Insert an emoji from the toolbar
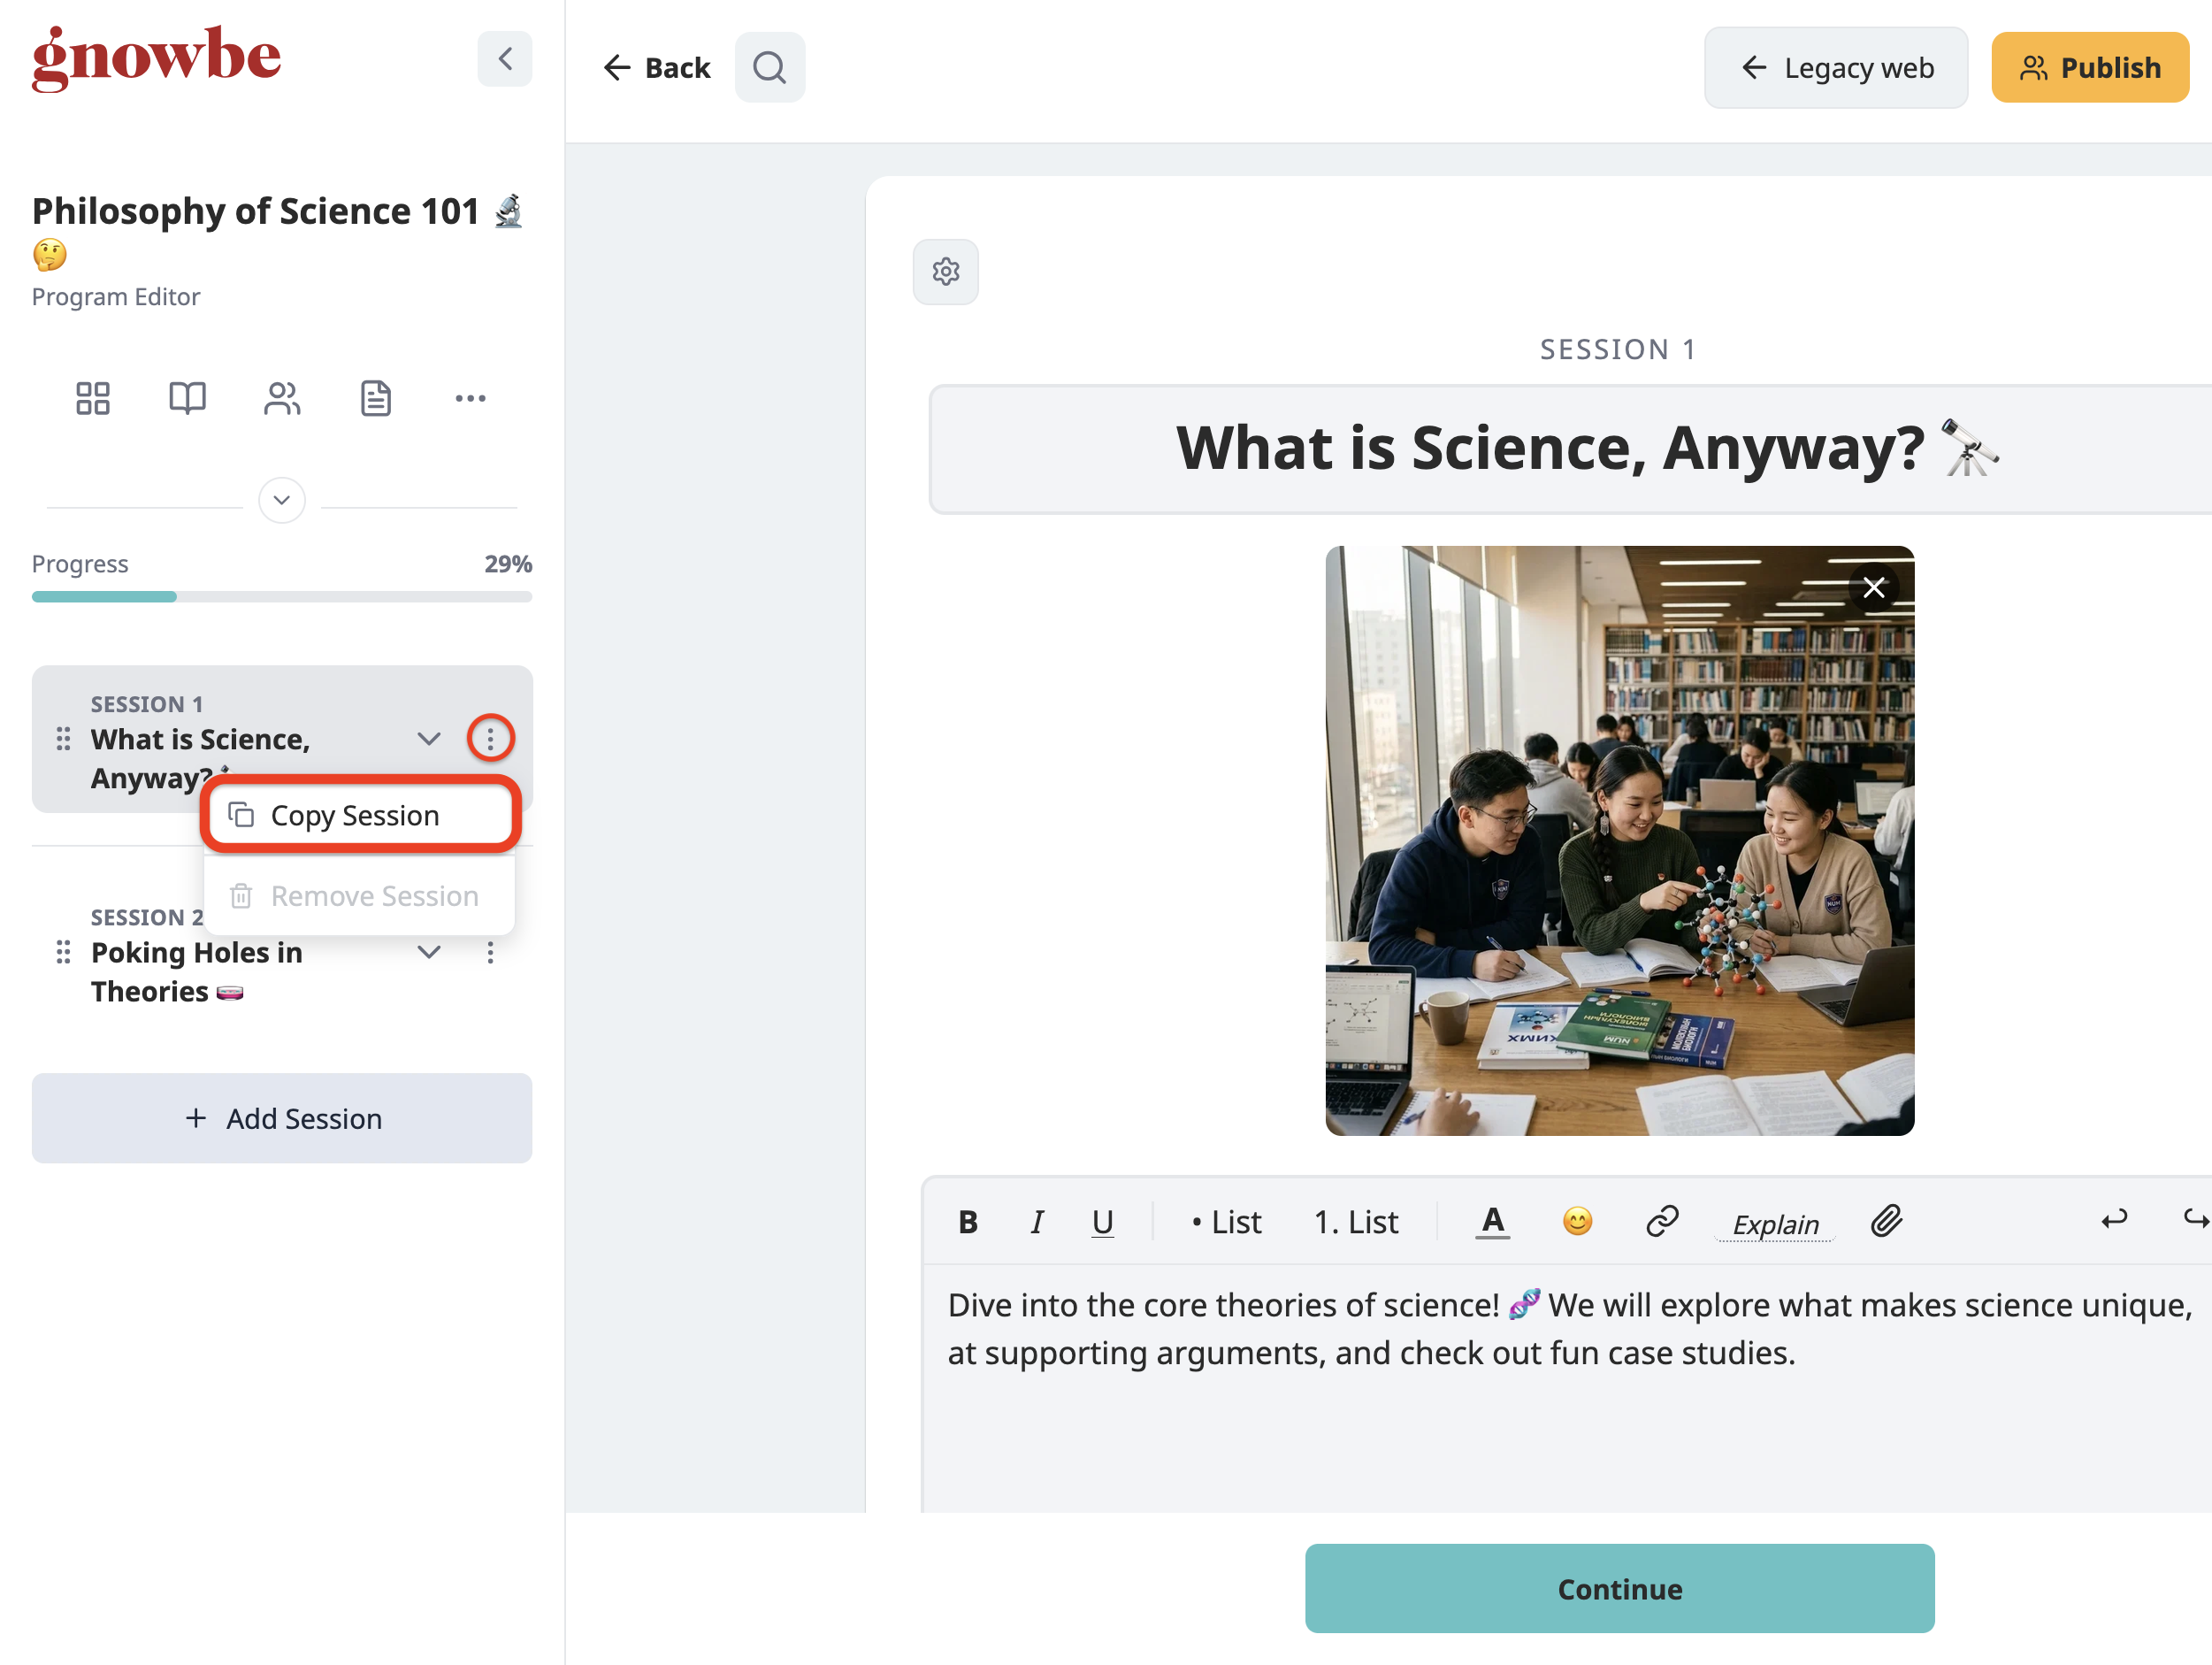This screenshot has width=2212, height=1665. tap(1577, 1221)
